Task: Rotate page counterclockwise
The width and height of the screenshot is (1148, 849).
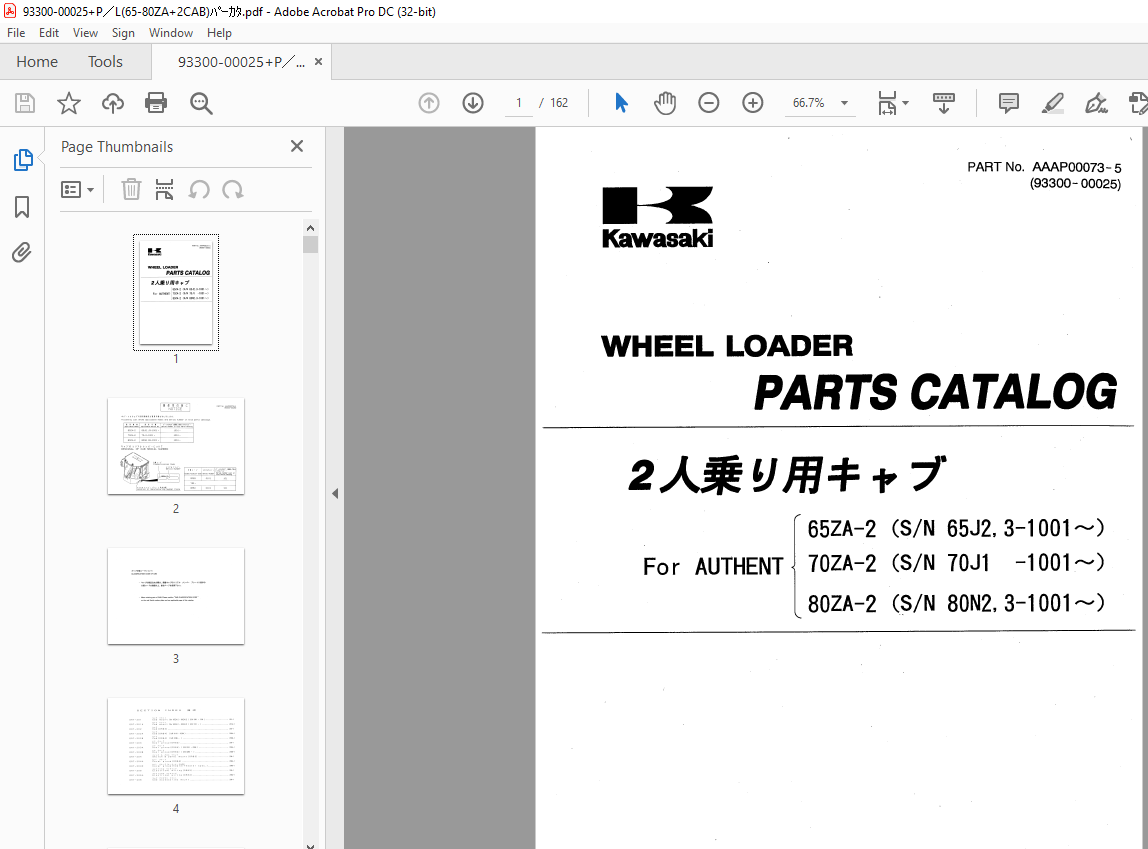Action: coord(199,190)
